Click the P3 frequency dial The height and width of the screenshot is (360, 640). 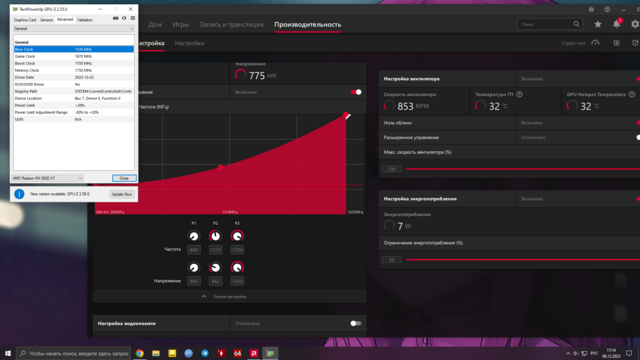click(x=237, y=236)
